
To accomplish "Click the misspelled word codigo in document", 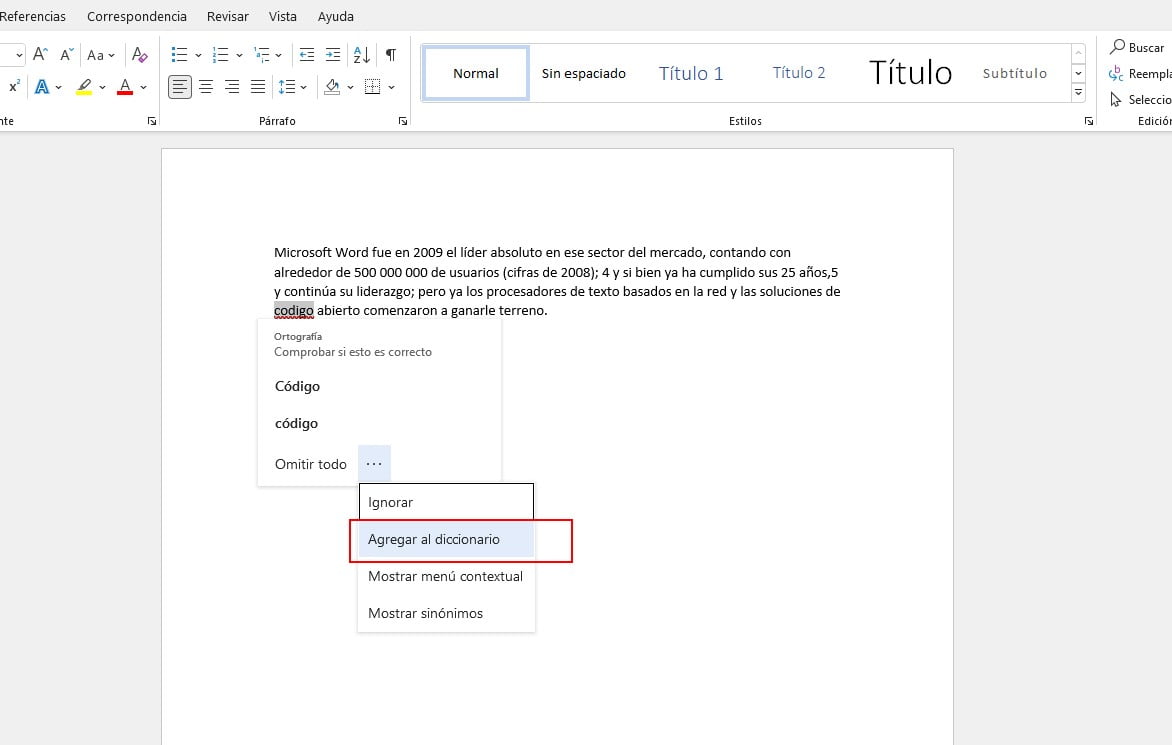I will pyautogui.click(x=294, y=310).
